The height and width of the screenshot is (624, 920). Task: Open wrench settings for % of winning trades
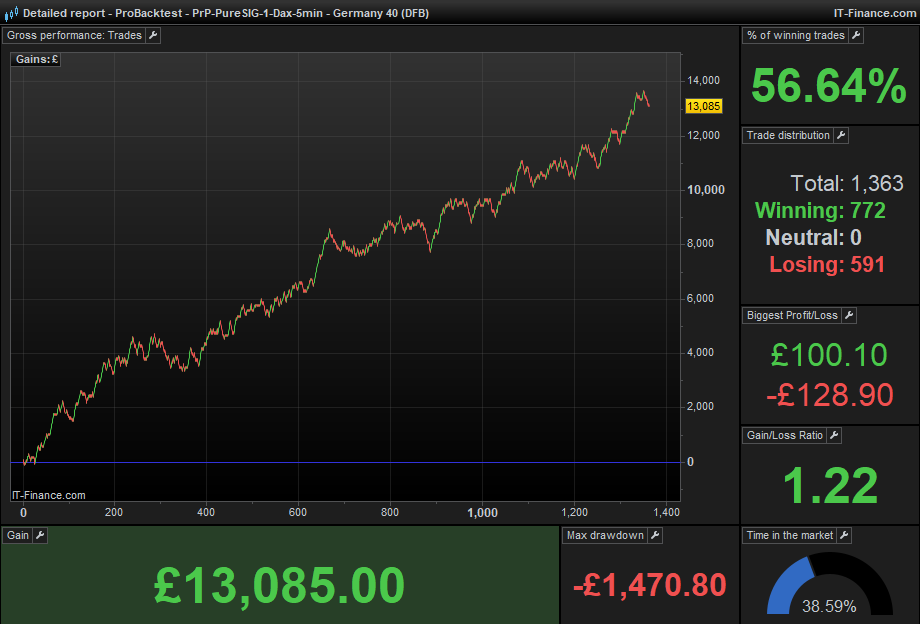coord(856,35)
